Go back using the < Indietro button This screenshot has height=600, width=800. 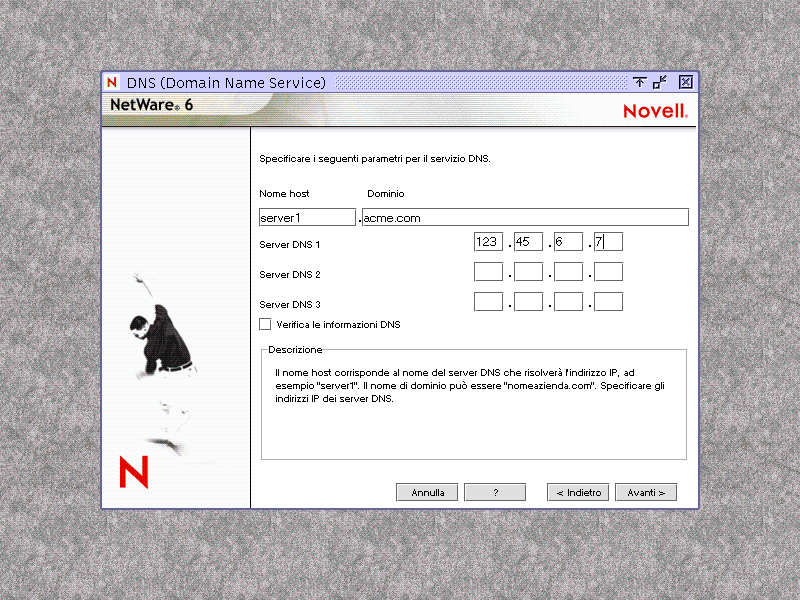[577, 491]
